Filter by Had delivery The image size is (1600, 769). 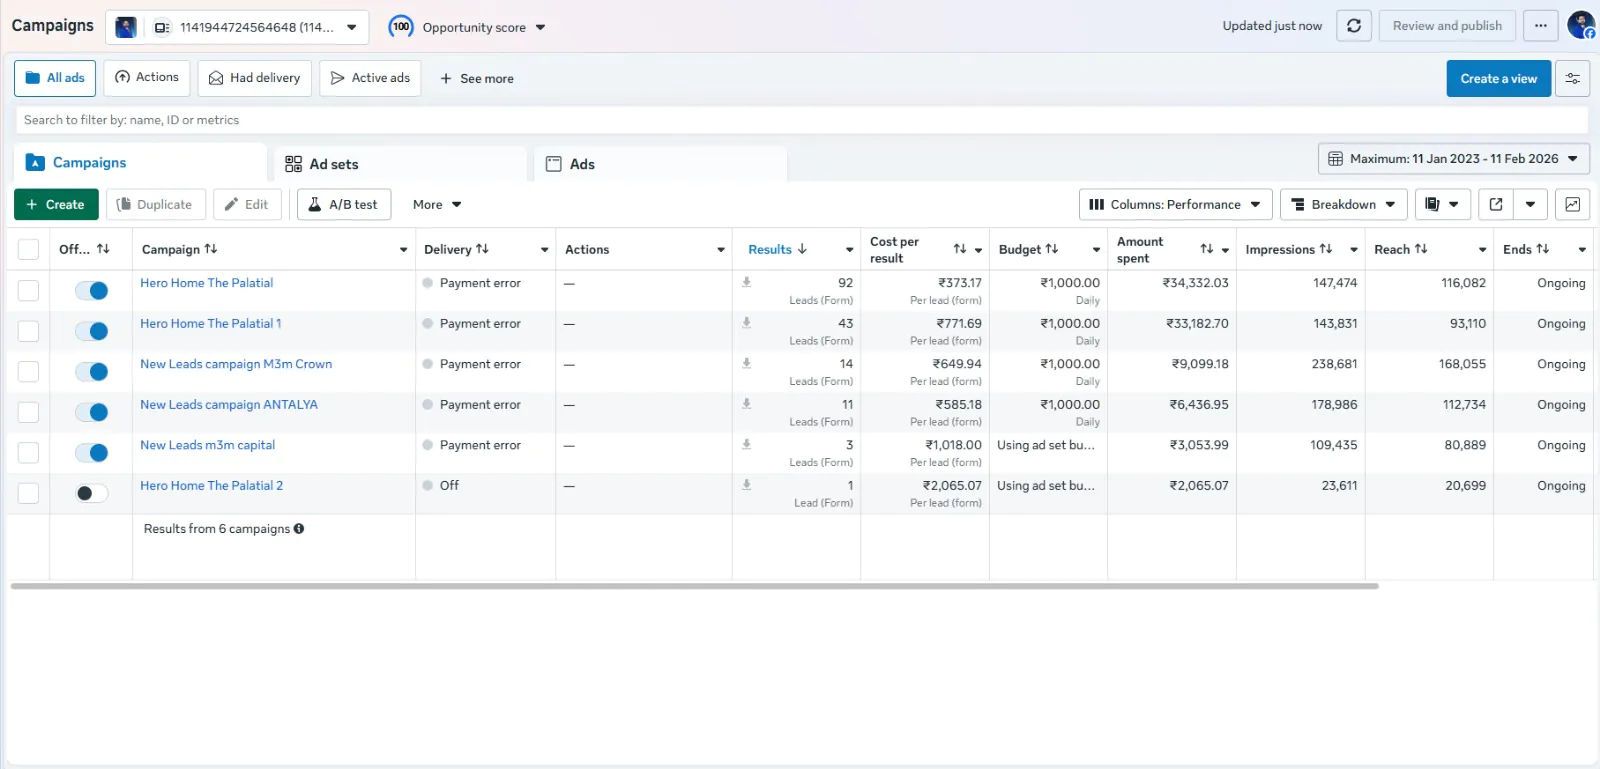click(255, 78)
